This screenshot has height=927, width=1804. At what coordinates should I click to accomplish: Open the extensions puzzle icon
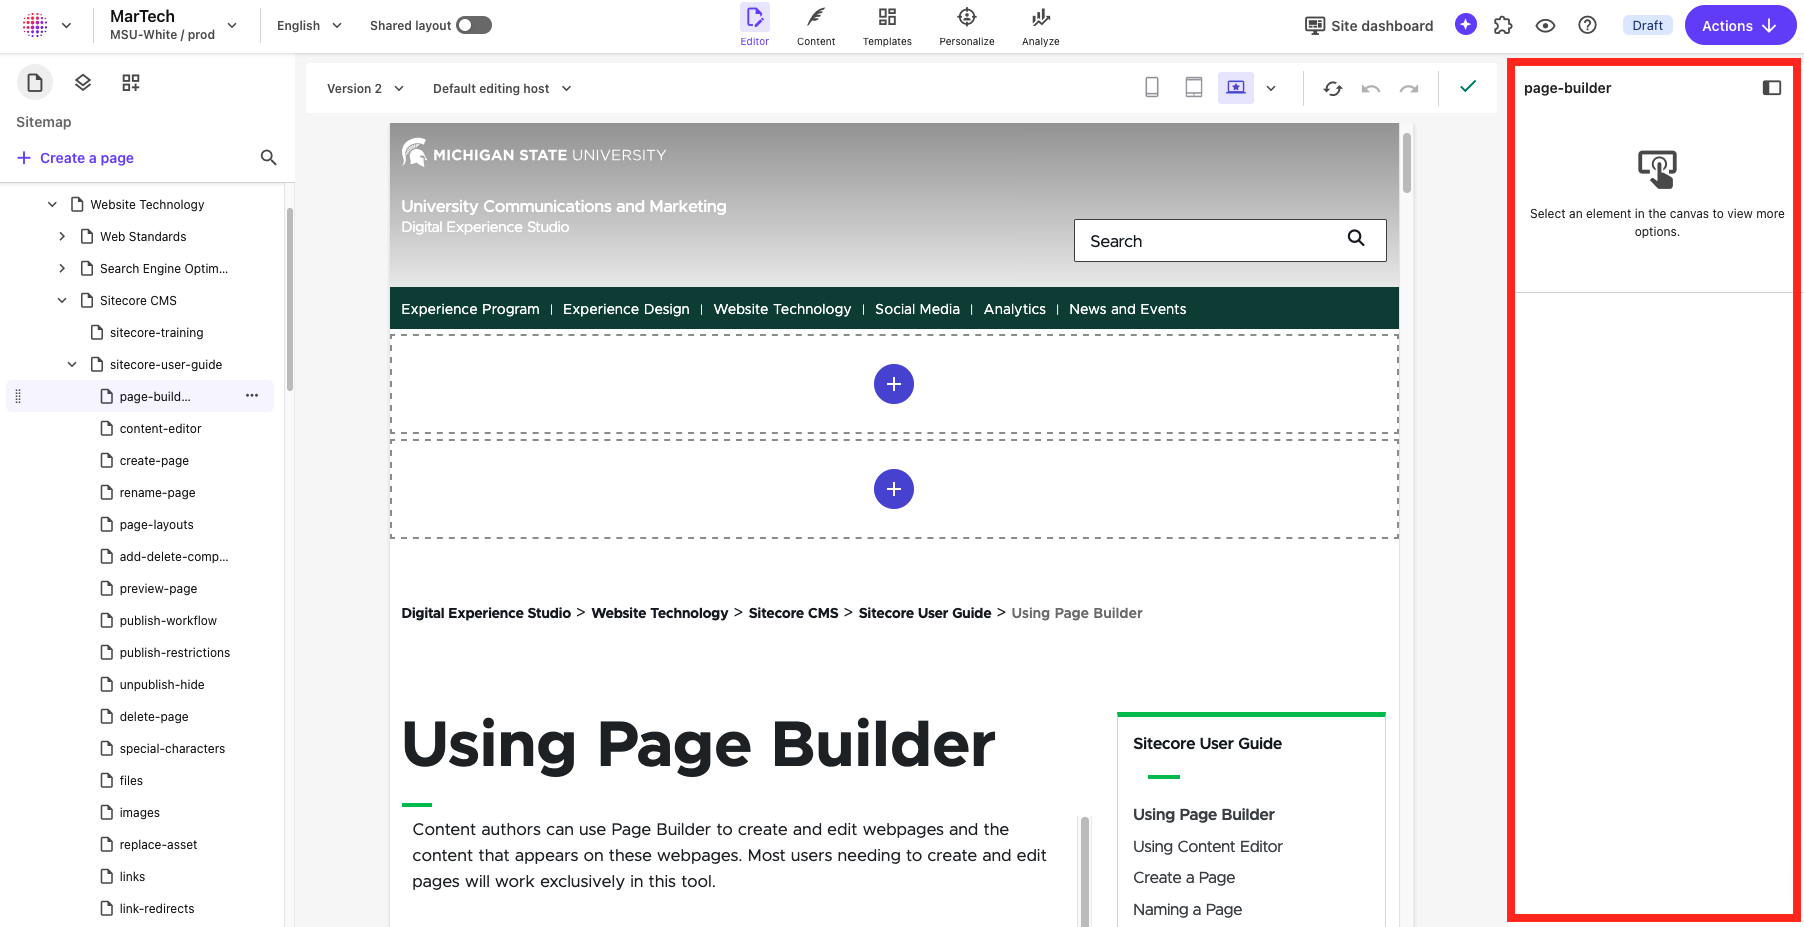[1503, 25]
